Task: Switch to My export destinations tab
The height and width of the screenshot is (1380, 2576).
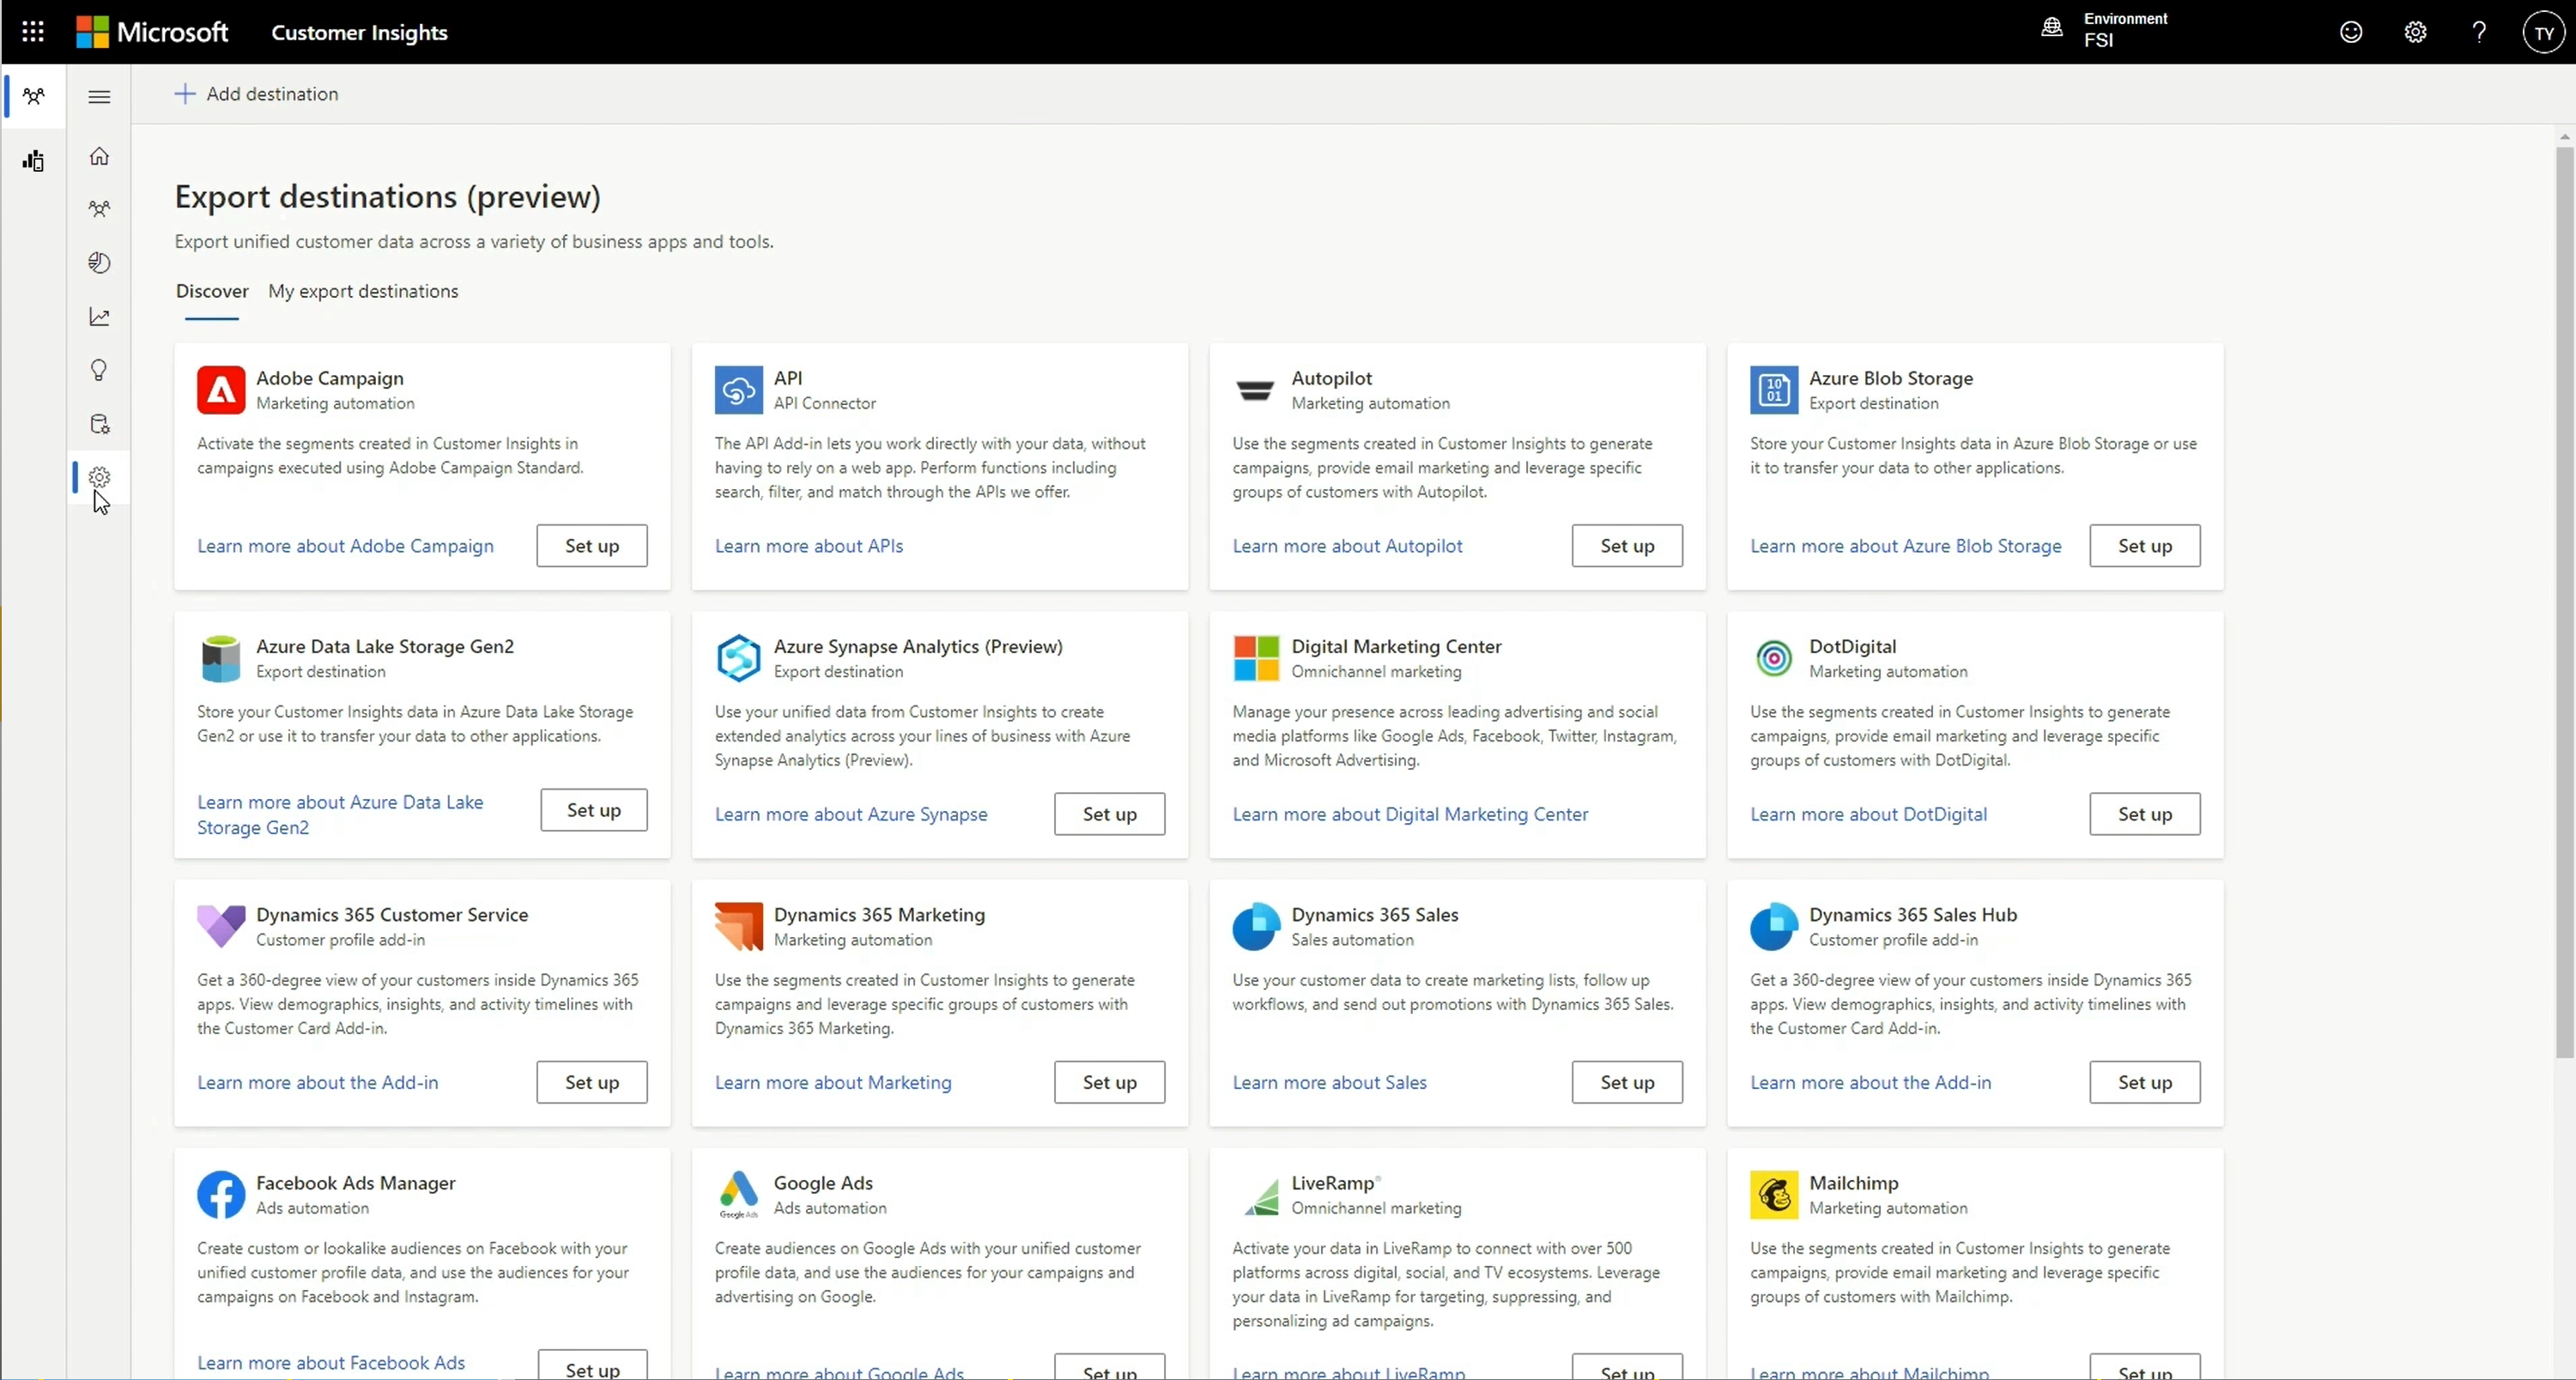Action: 363,291
